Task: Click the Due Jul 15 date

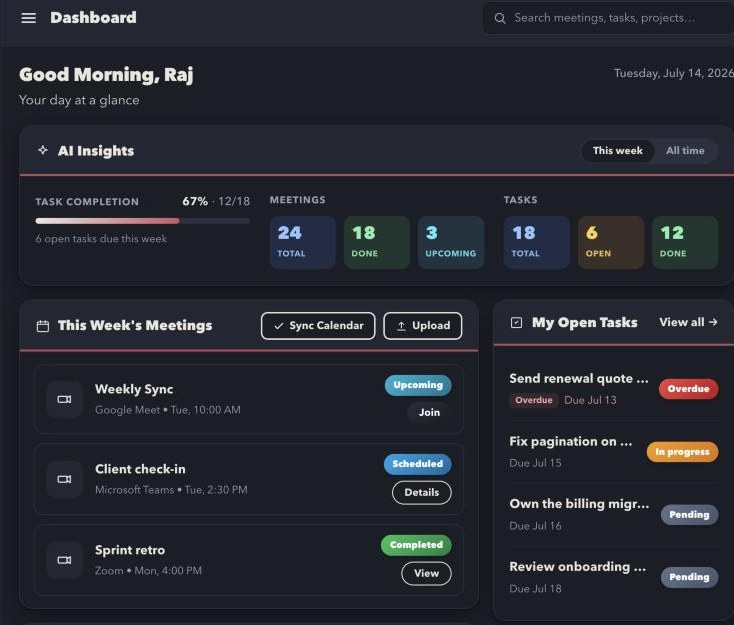Action: point(535,463)
